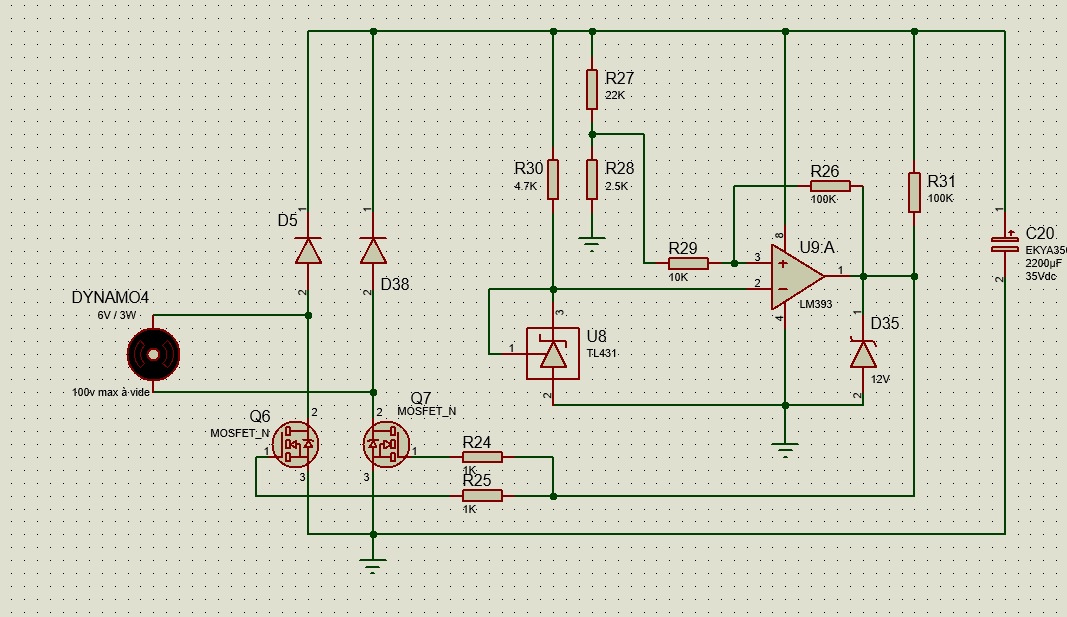Select resistor R26 body

[830, 186]
